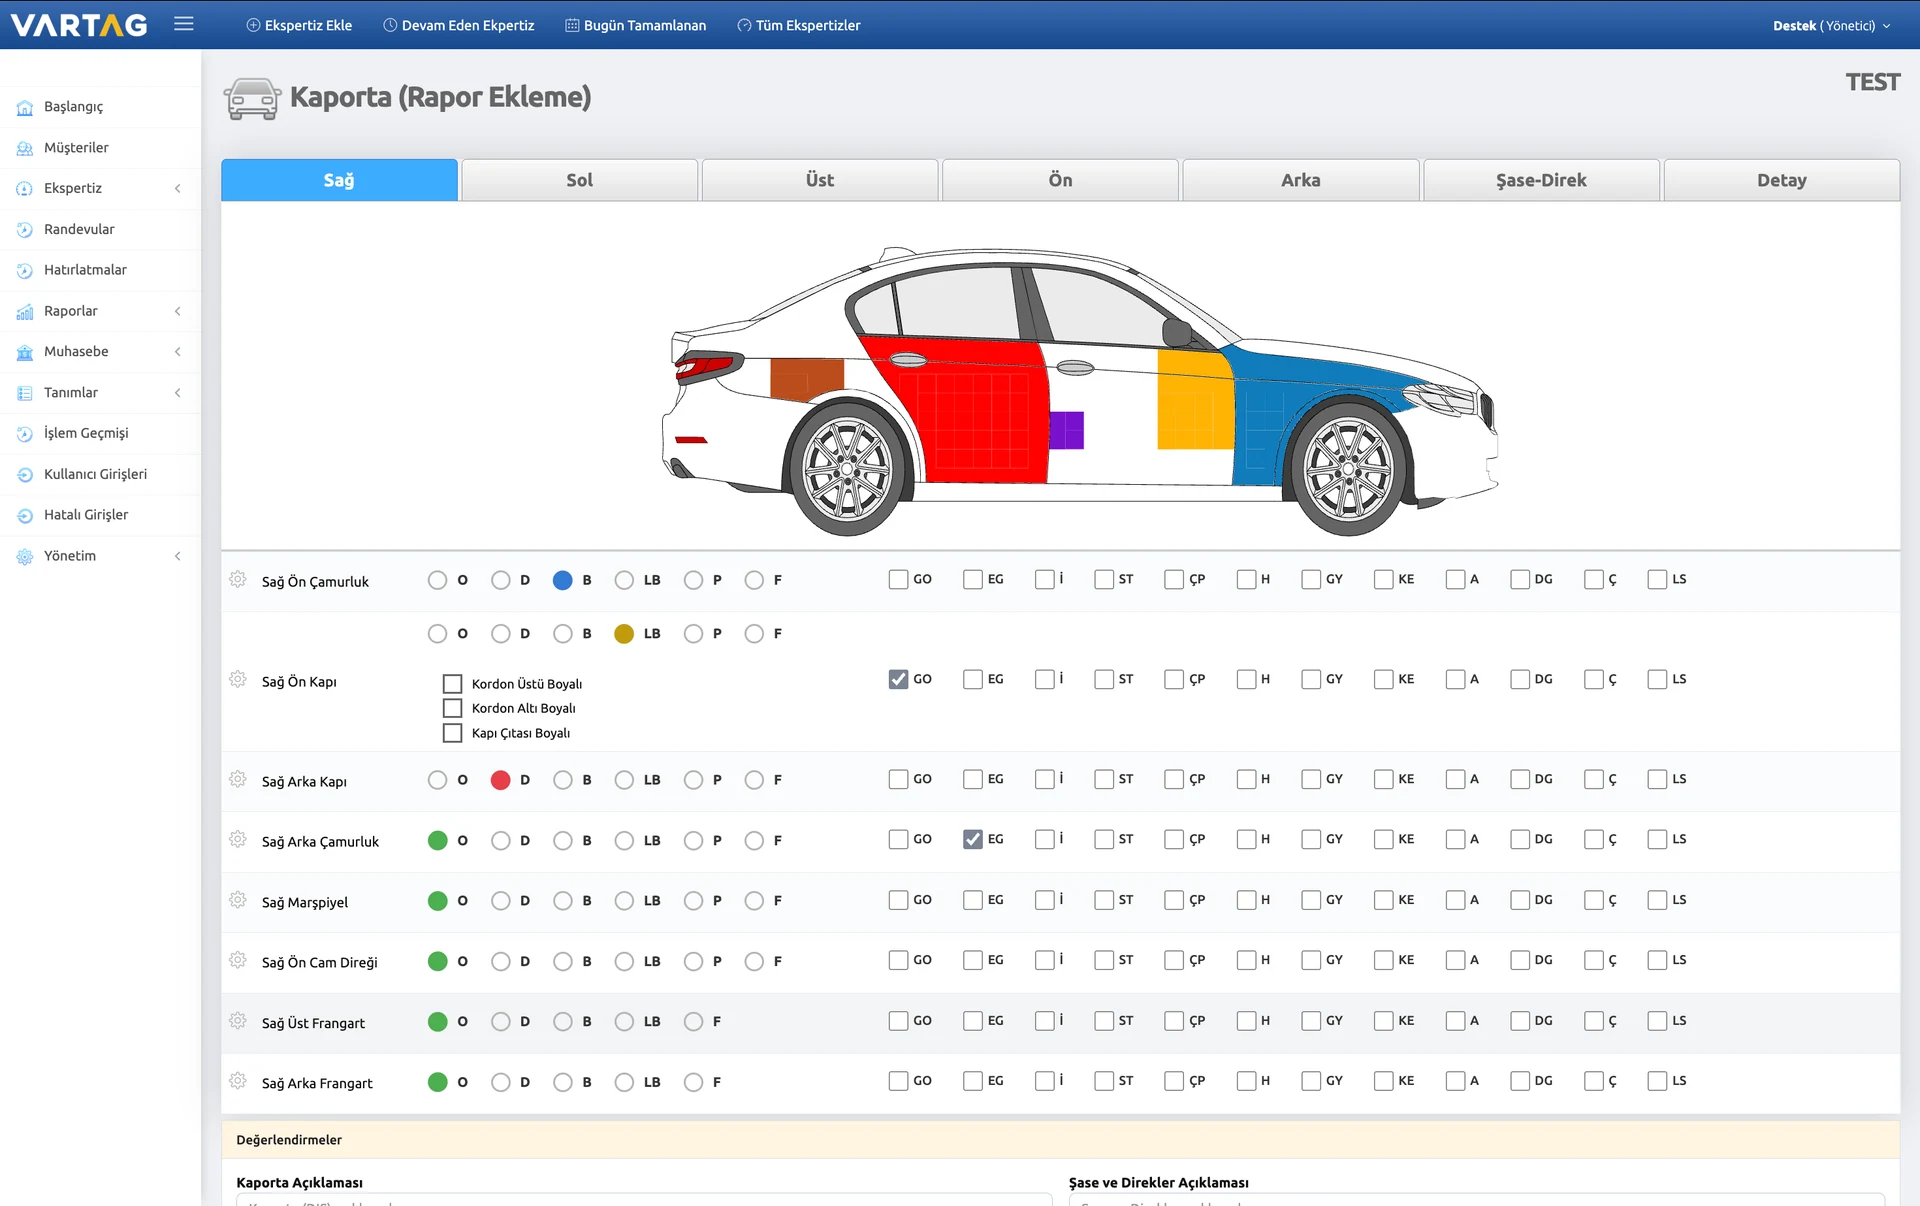Click the VARTAG logo
The height and width of the screenshot is (1206, 1920).
pyautogui.click(x=79, y=25)
